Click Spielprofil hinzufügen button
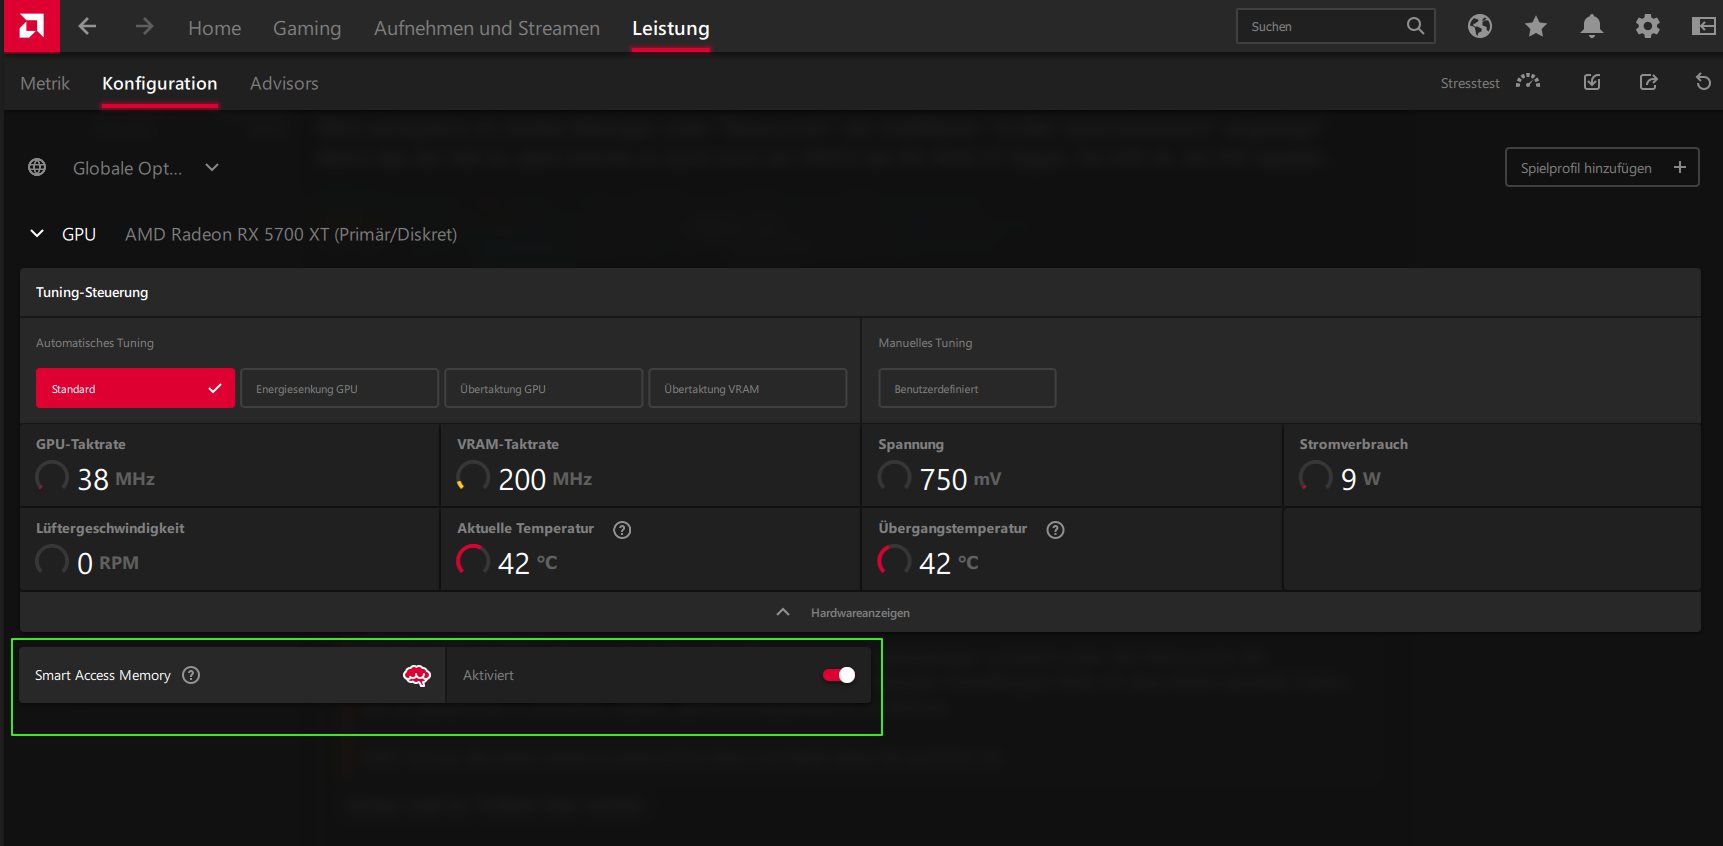The height and width of the screenshot is (846, 1723). (1602, 167)
